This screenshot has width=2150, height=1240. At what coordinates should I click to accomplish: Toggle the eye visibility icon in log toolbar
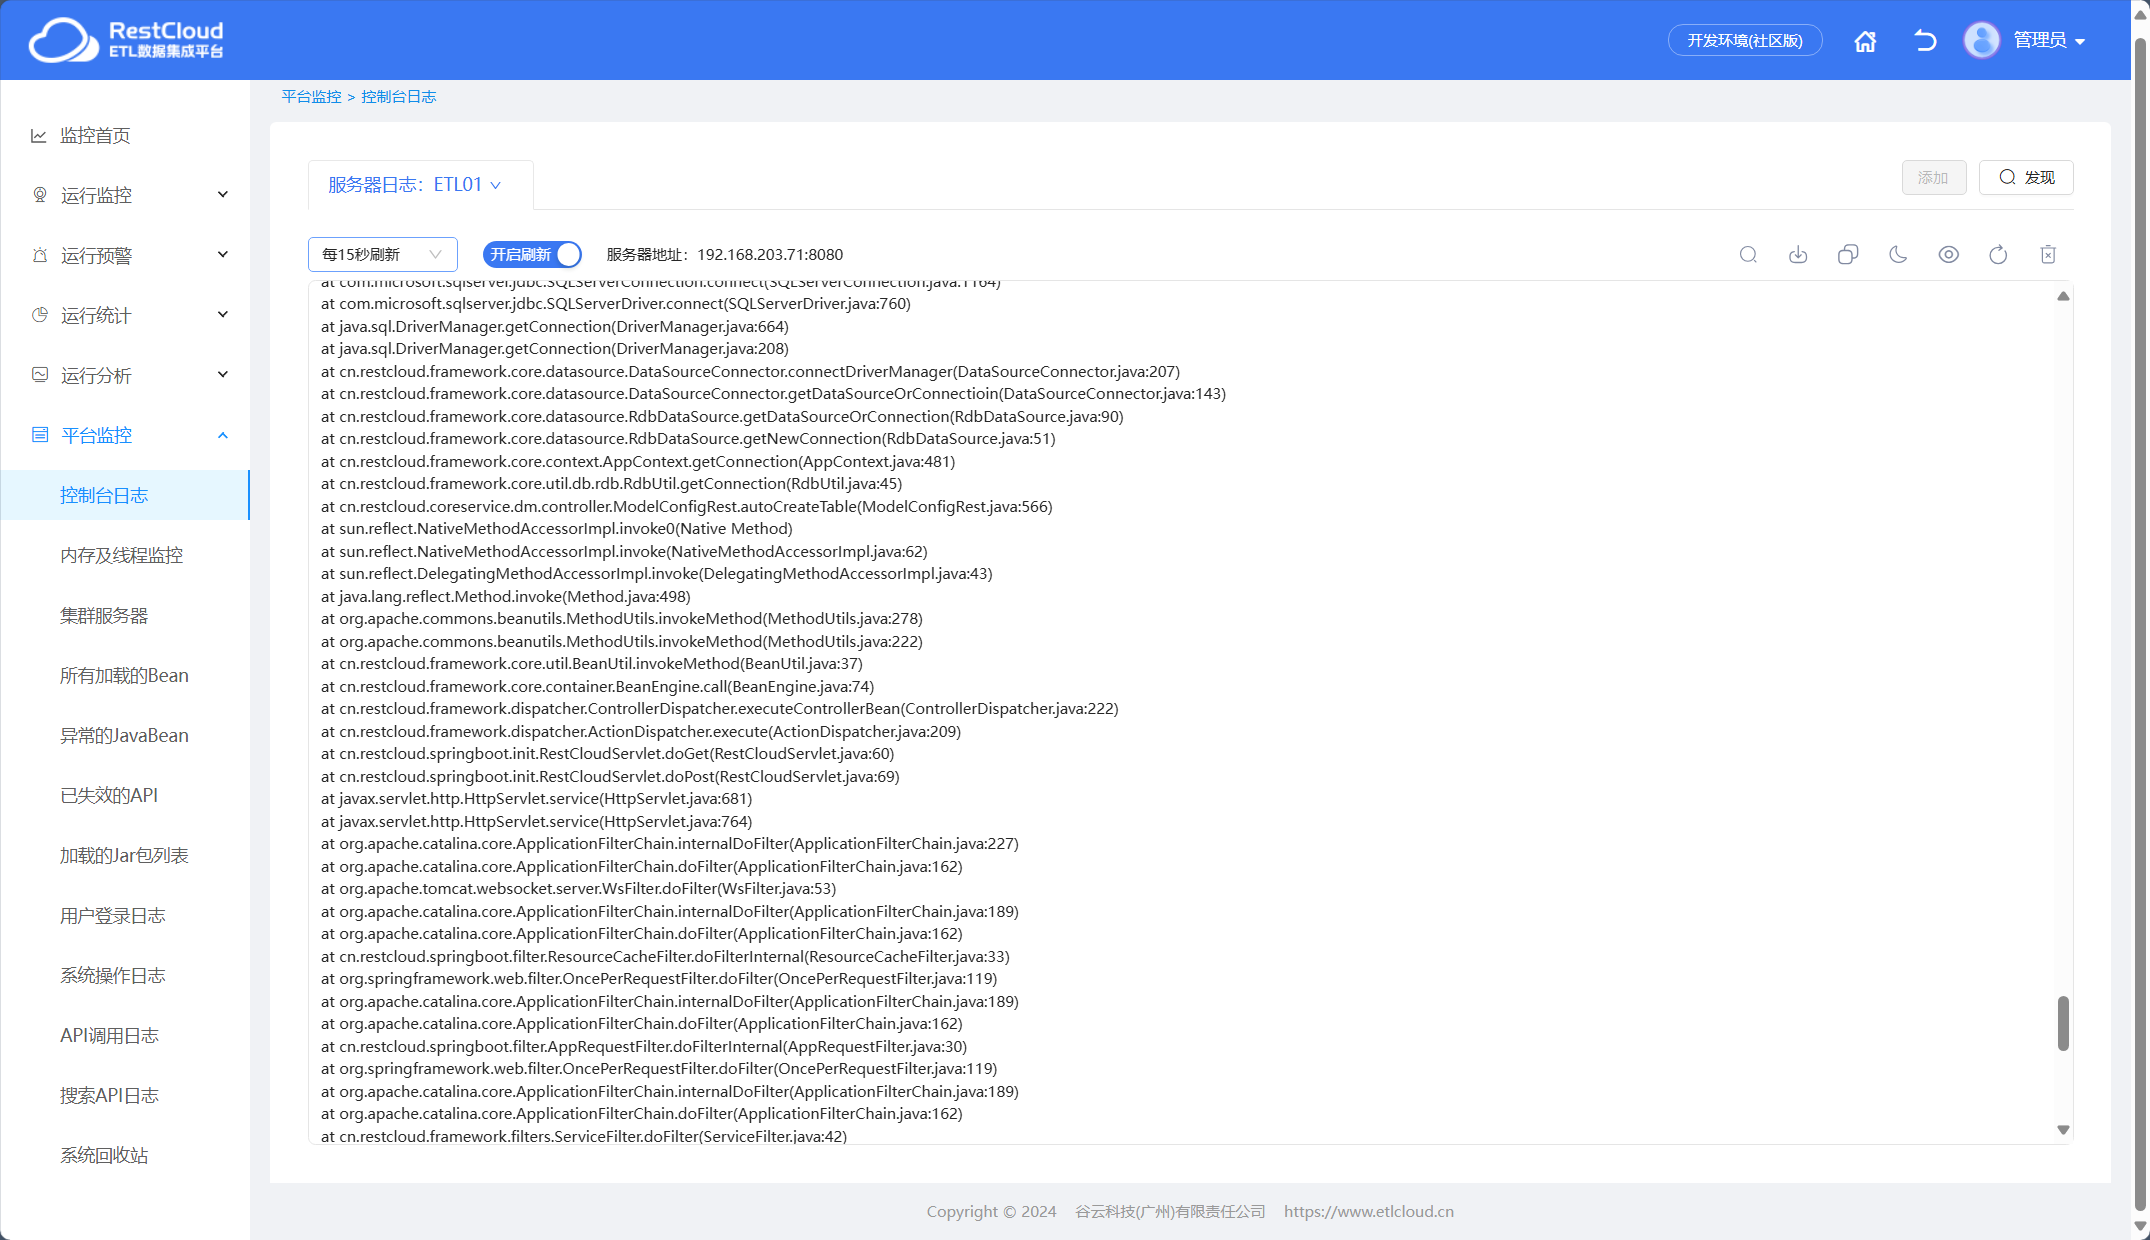tap(1948, 255)
